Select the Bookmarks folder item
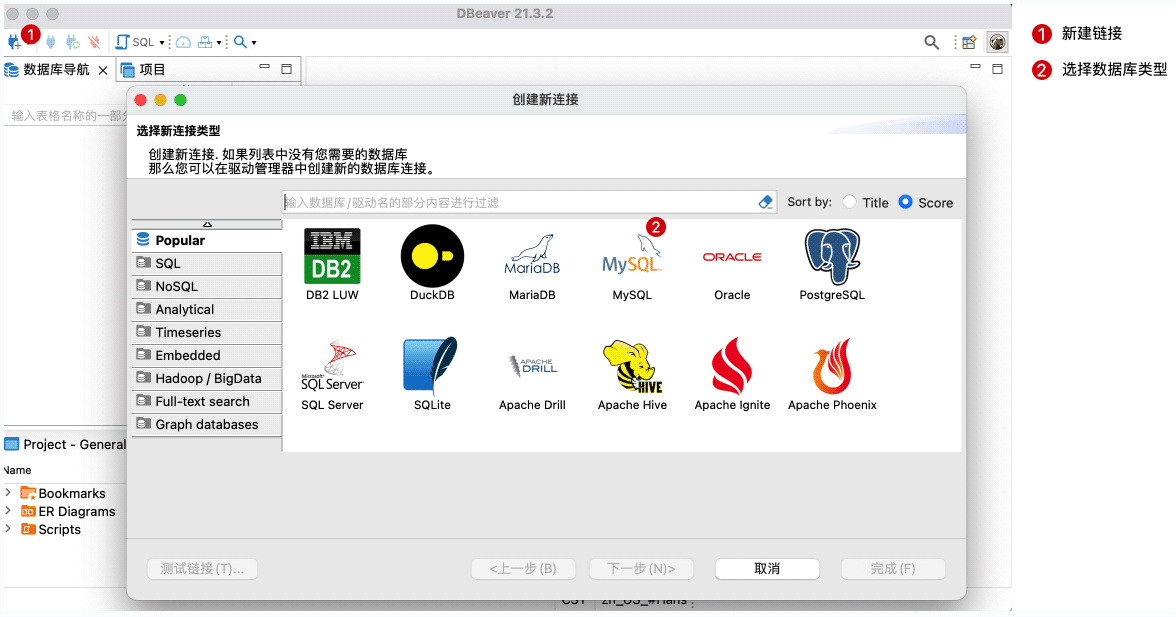1176x617 pixels. [63, 493]
